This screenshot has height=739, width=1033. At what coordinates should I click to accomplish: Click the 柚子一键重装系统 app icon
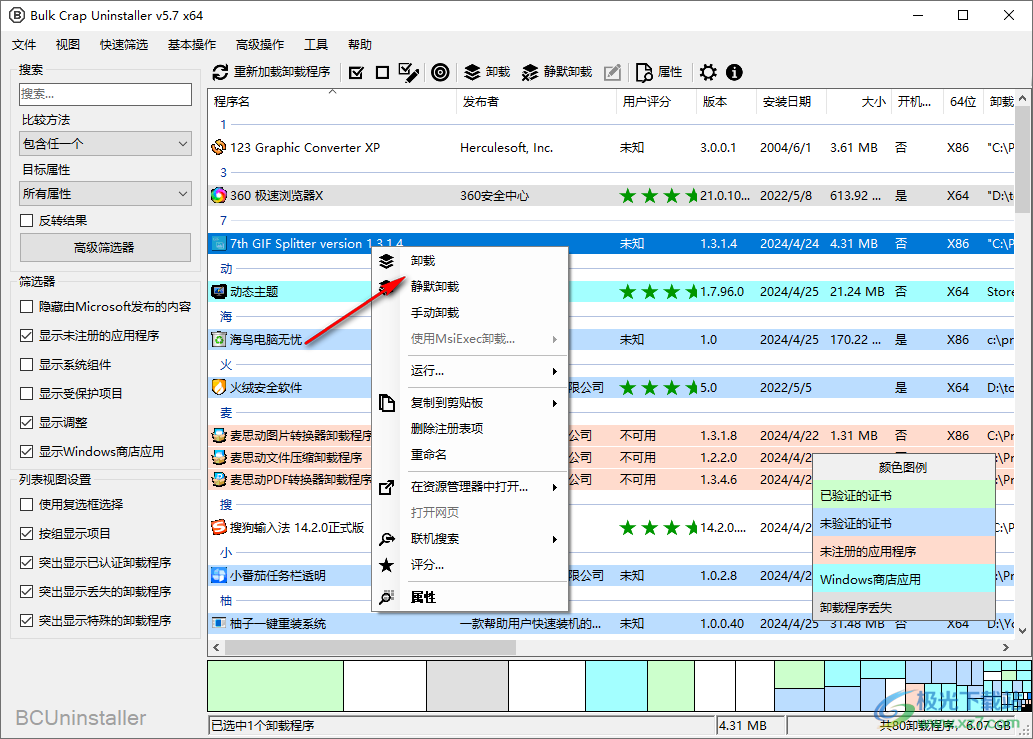pos(219,623)
